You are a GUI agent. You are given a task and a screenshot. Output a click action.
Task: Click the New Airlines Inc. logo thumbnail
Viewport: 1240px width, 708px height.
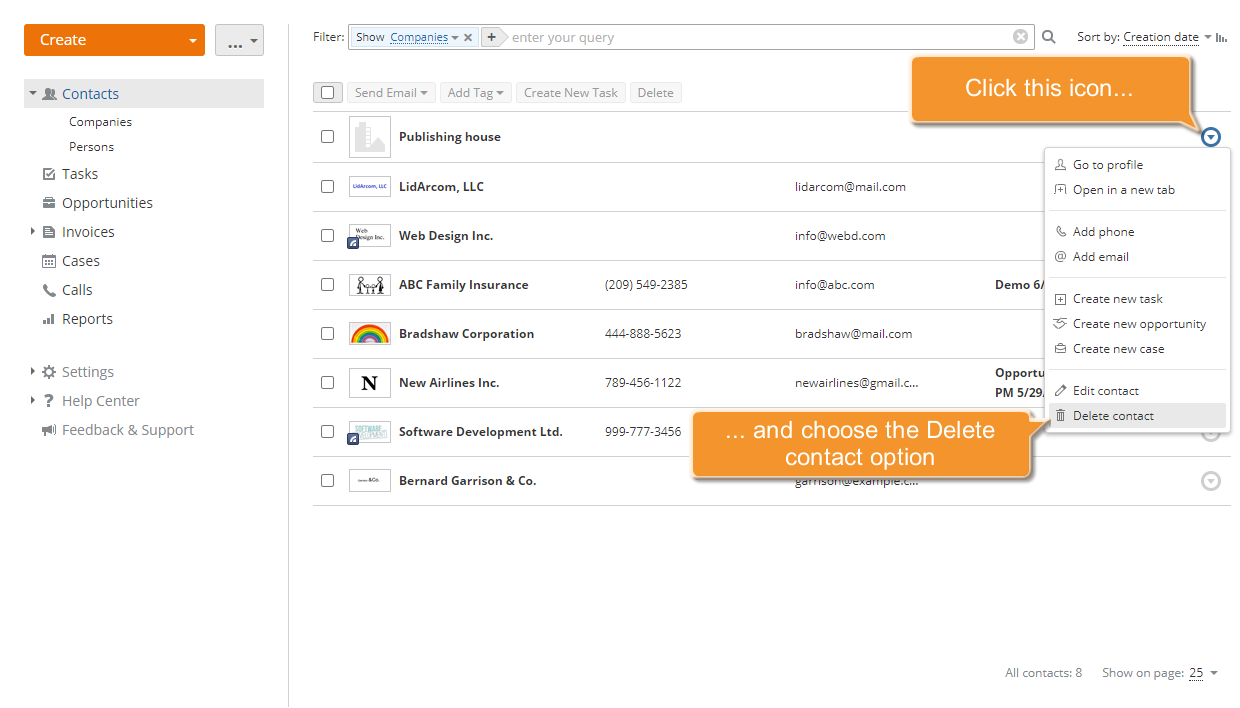point(370,383)
